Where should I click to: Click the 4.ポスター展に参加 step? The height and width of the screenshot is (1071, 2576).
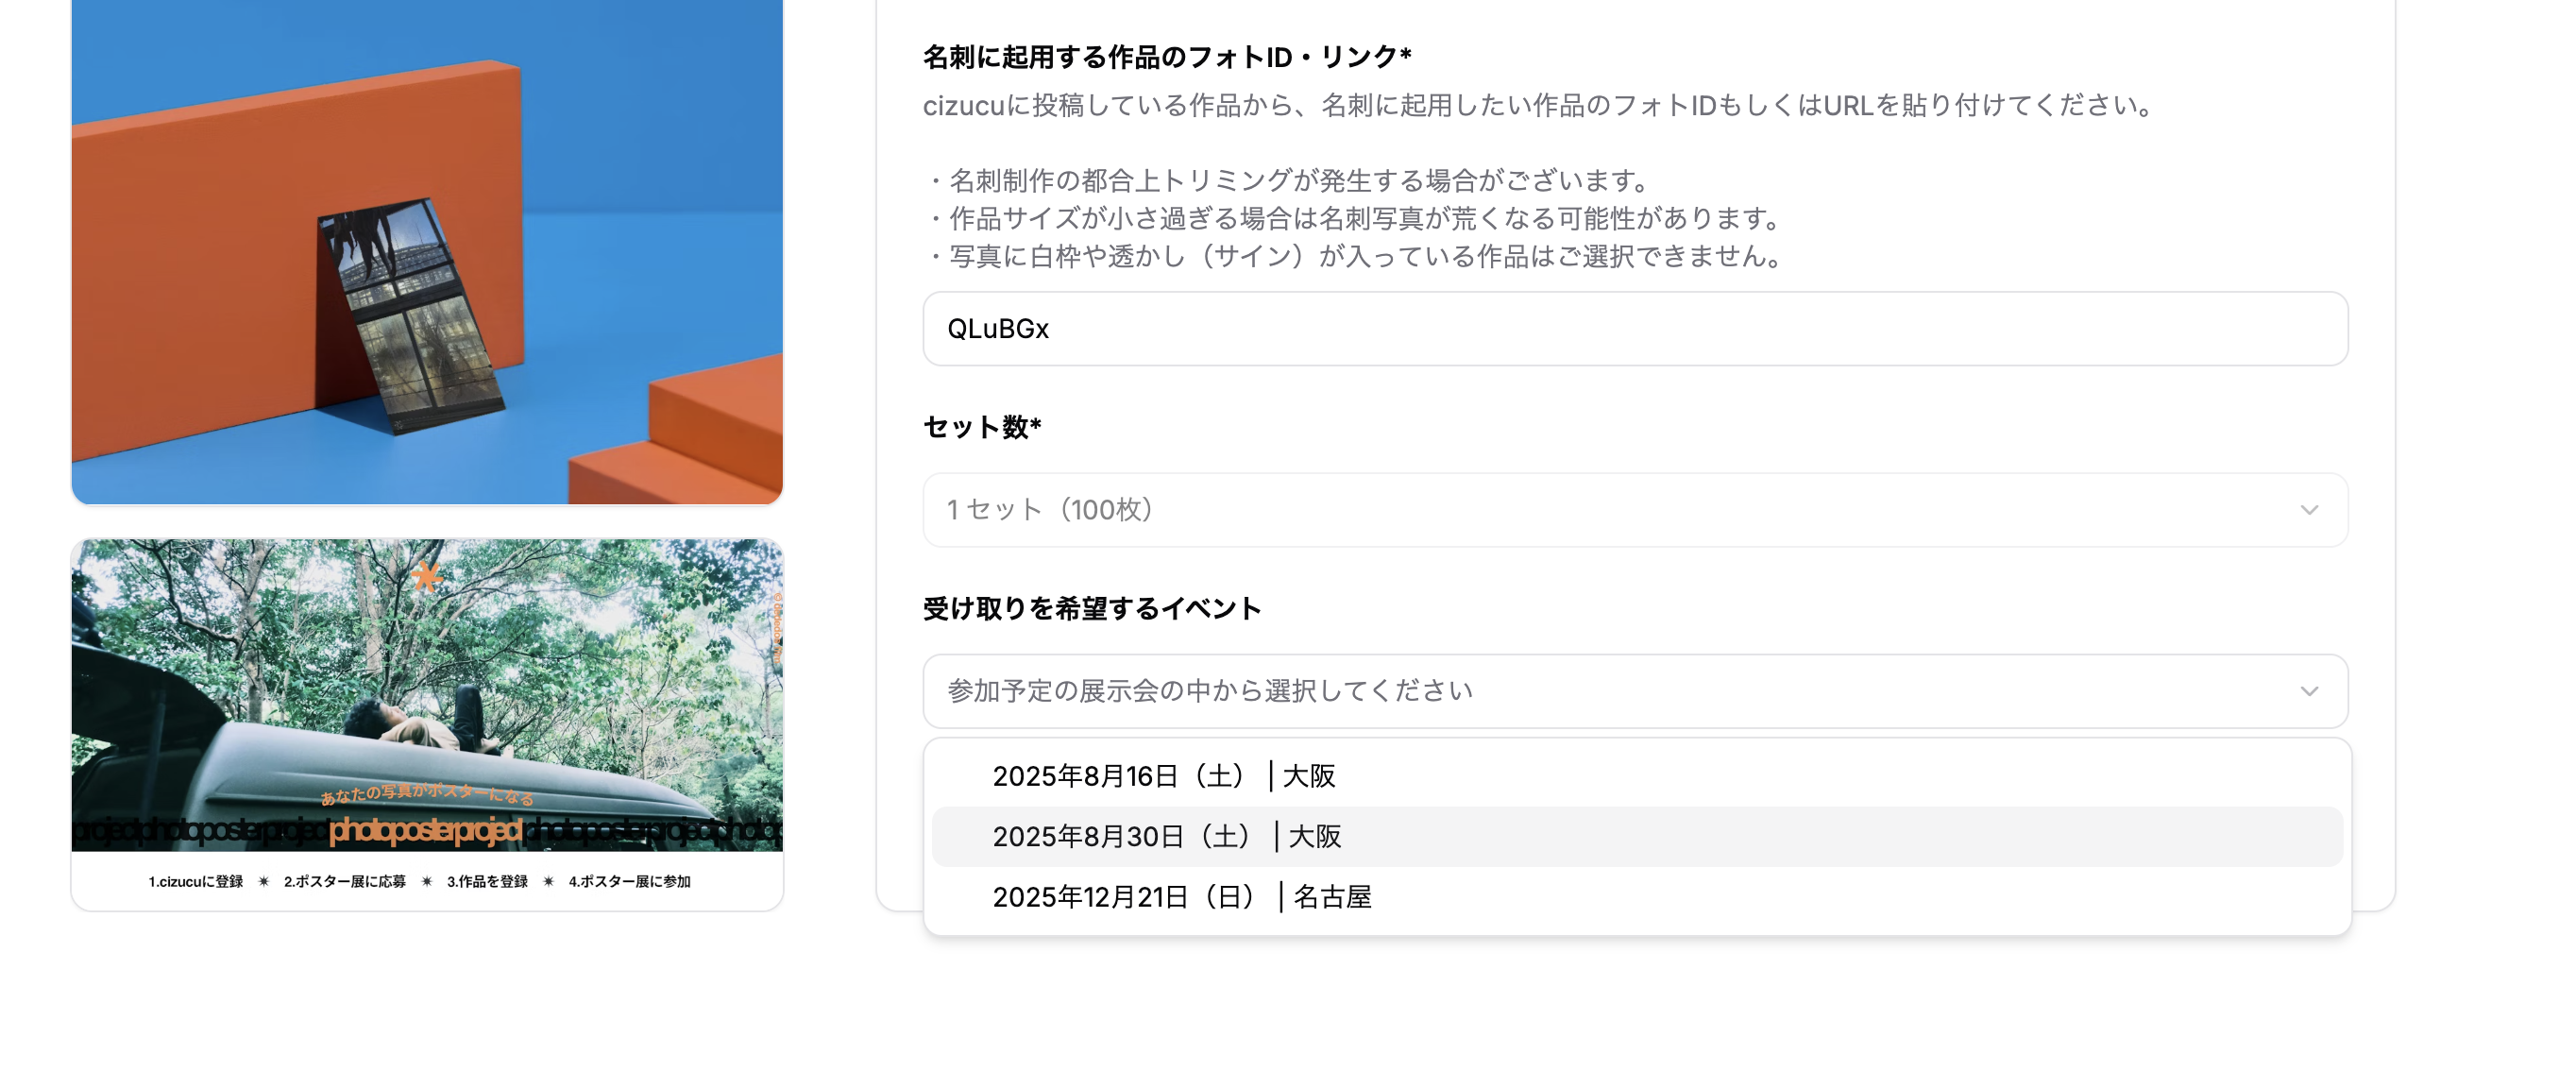click(x=630, y=881)
